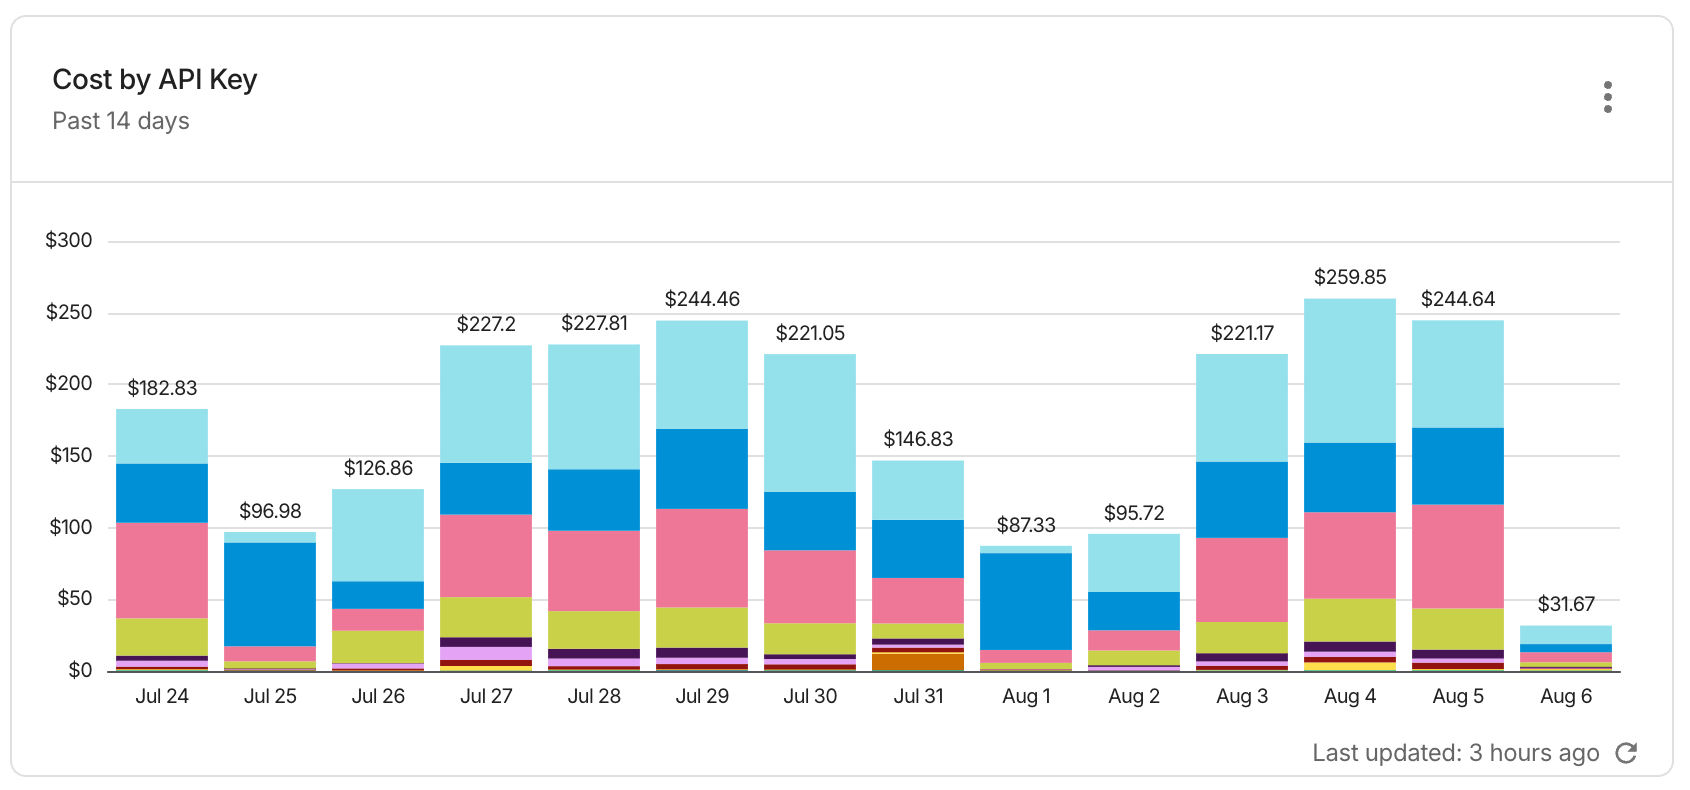Select the $221.17 total above Aug 3
This screenshot has width=1690, height=790.
(1242, 333)
